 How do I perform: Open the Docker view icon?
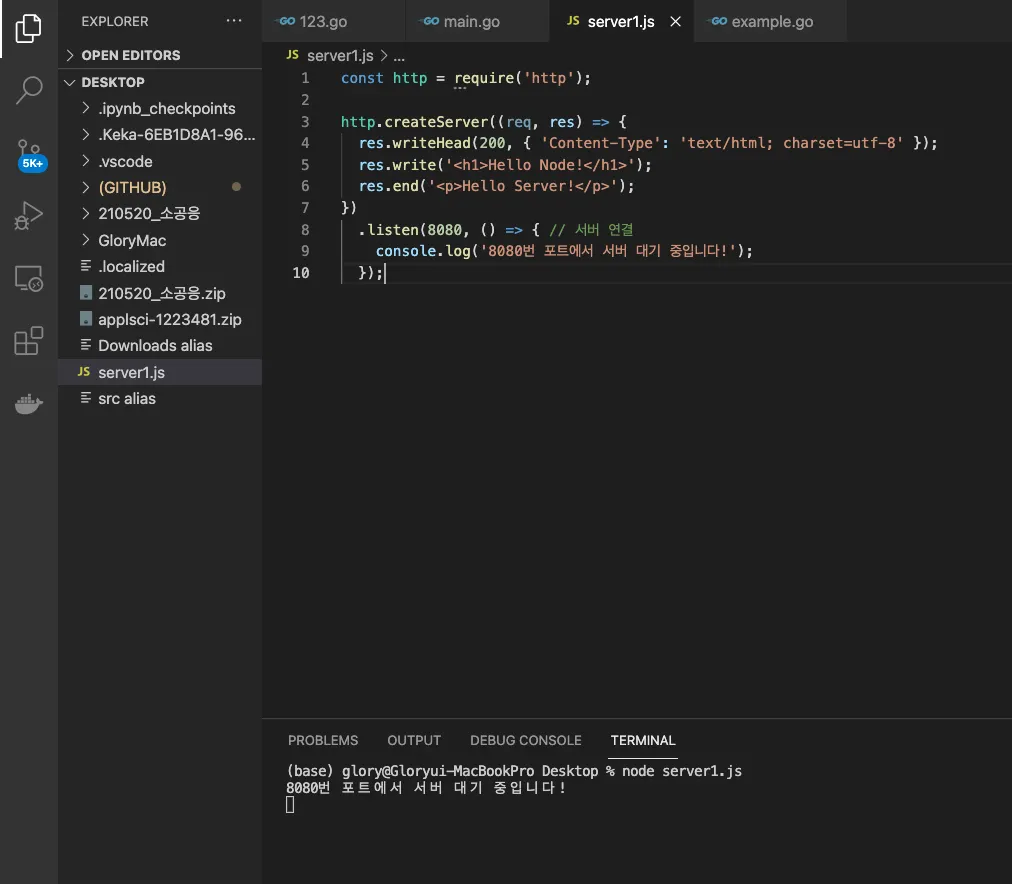[x=29, y=404]
